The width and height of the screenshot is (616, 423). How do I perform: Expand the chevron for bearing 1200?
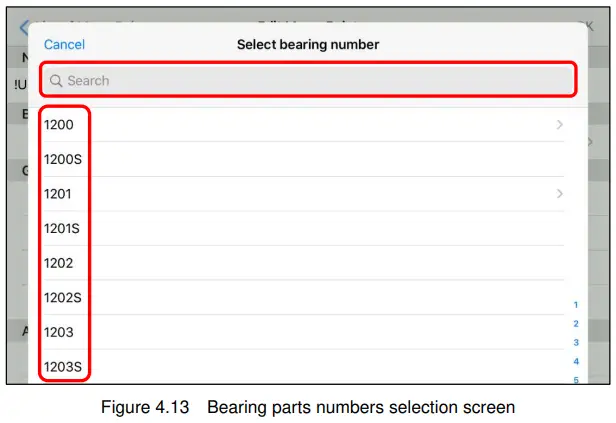click(559, 125)
